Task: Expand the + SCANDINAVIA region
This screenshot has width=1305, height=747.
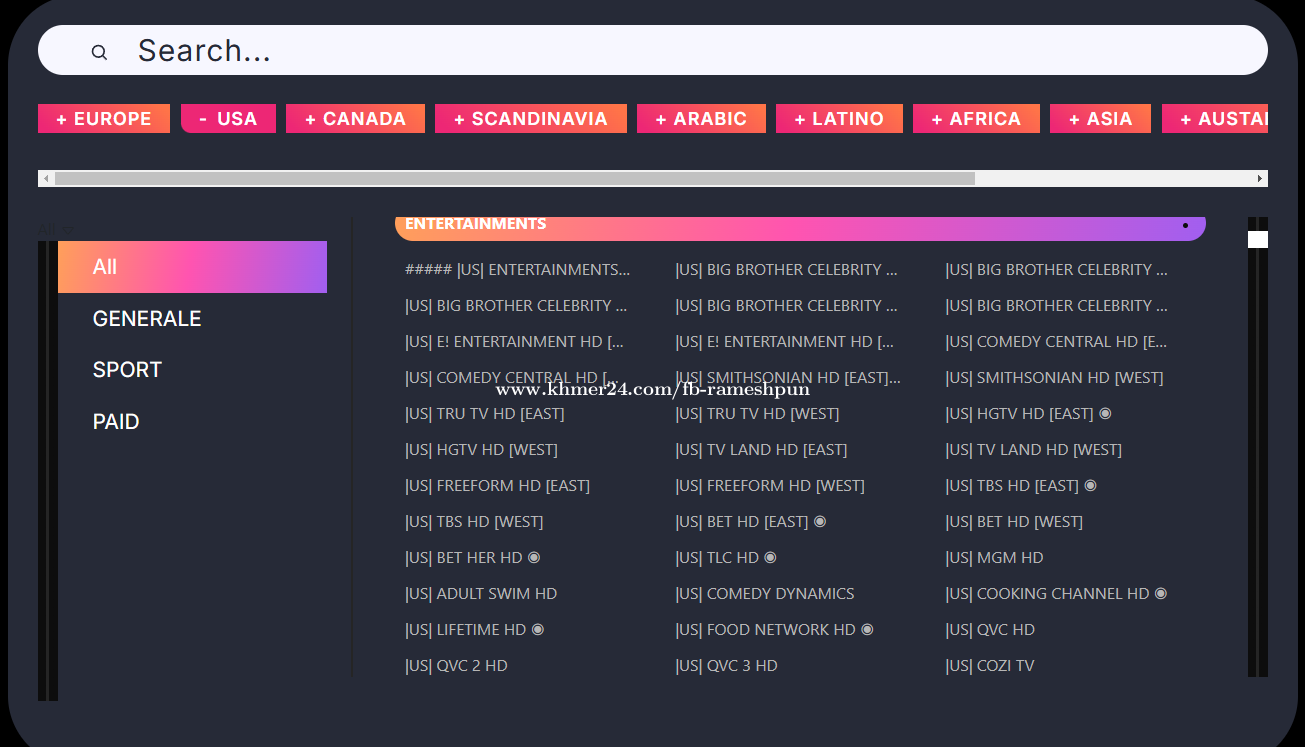Action: 531,118
